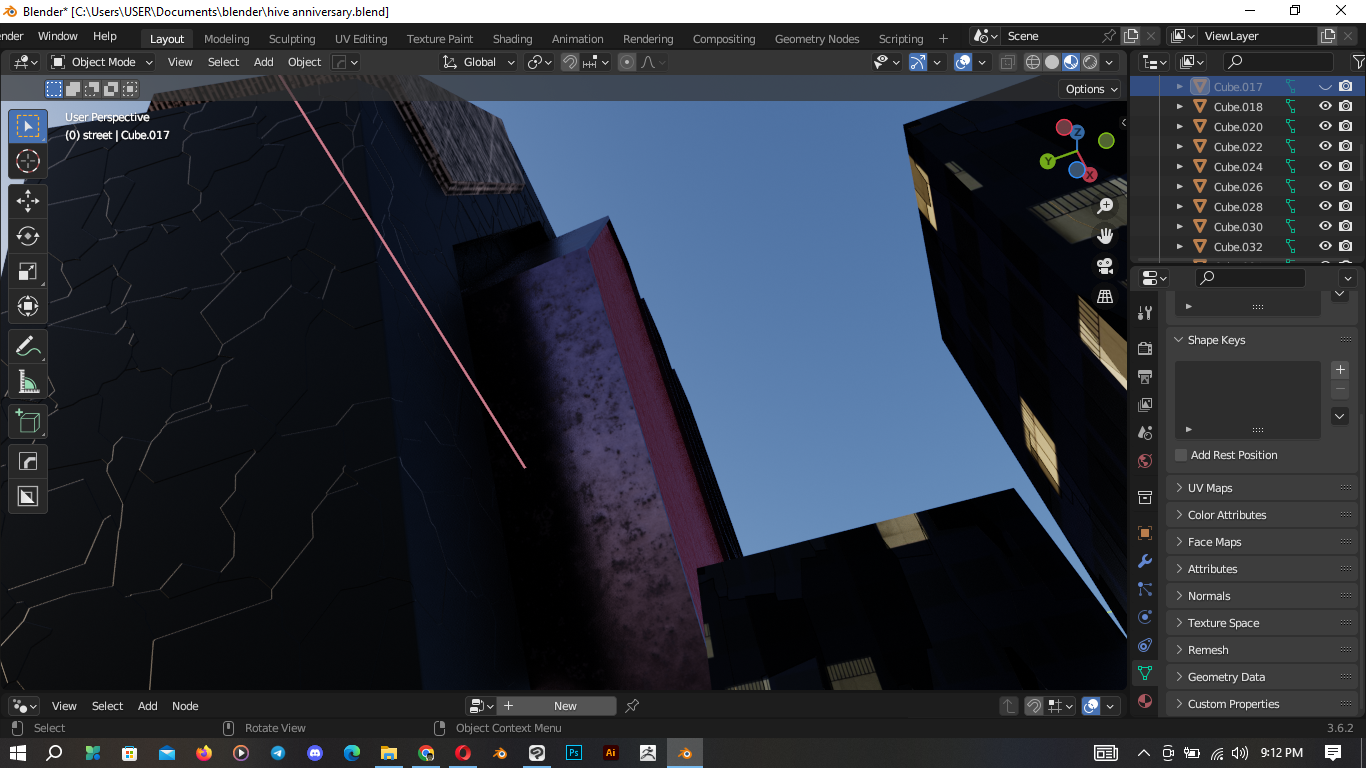Expand the Geometry Data panel
This screenshot has height=768, width=1366.
click(1263, 677)
